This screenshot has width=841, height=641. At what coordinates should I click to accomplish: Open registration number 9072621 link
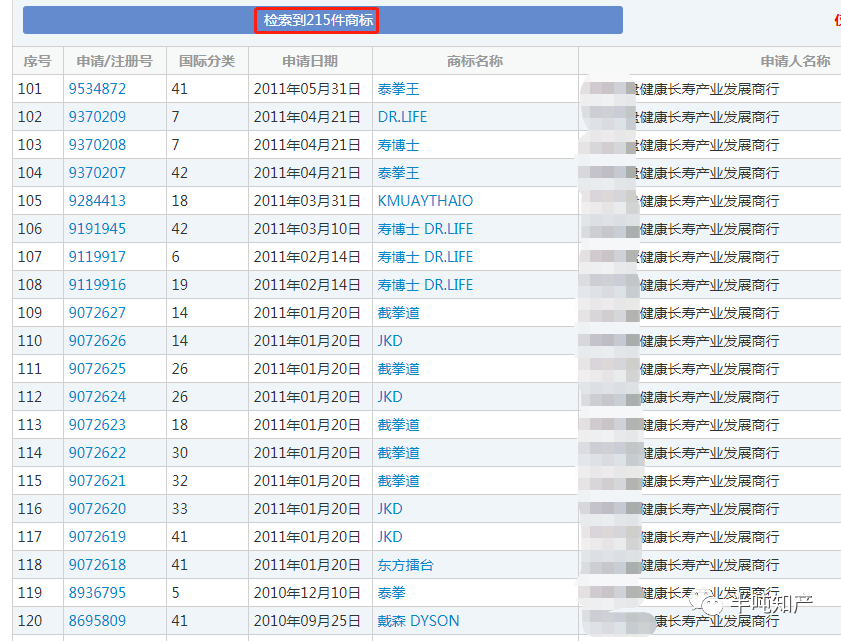tap(97, 481)
